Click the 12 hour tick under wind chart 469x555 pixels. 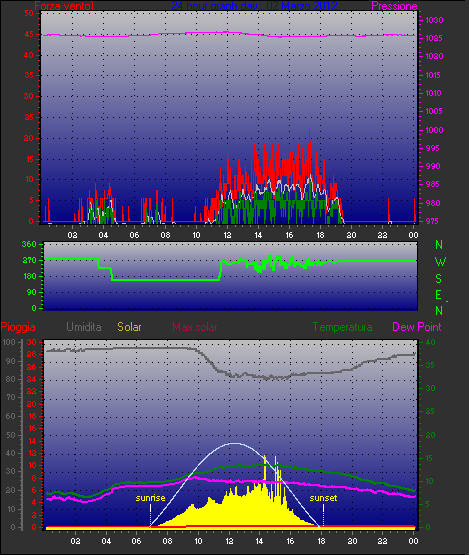point(227,235)
